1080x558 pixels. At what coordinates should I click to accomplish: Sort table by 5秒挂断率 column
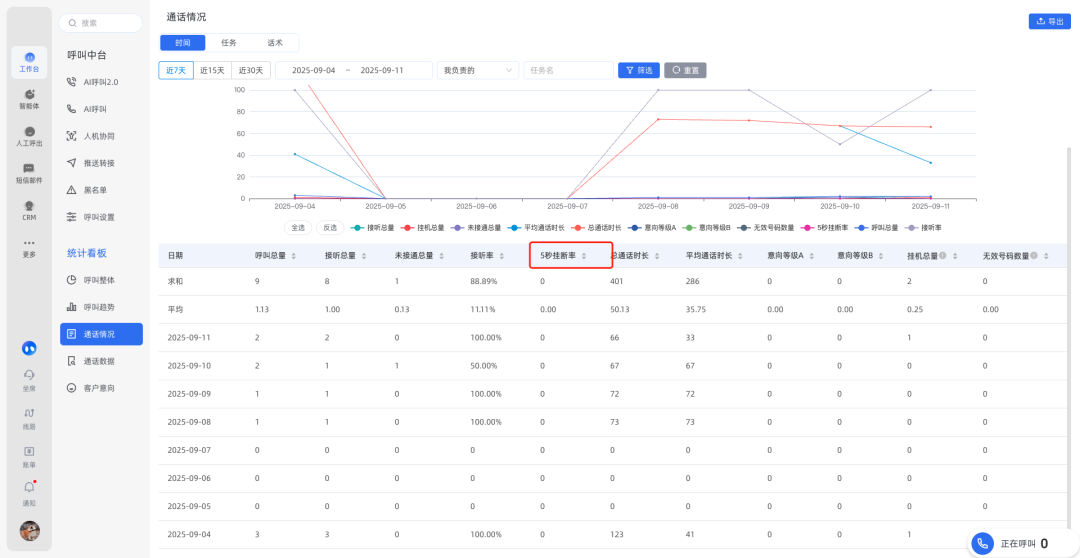coord(584,256)
